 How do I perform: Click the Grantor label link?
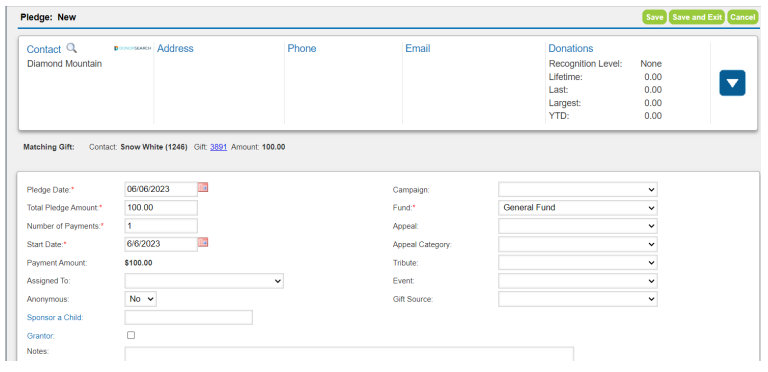(41, 336)
